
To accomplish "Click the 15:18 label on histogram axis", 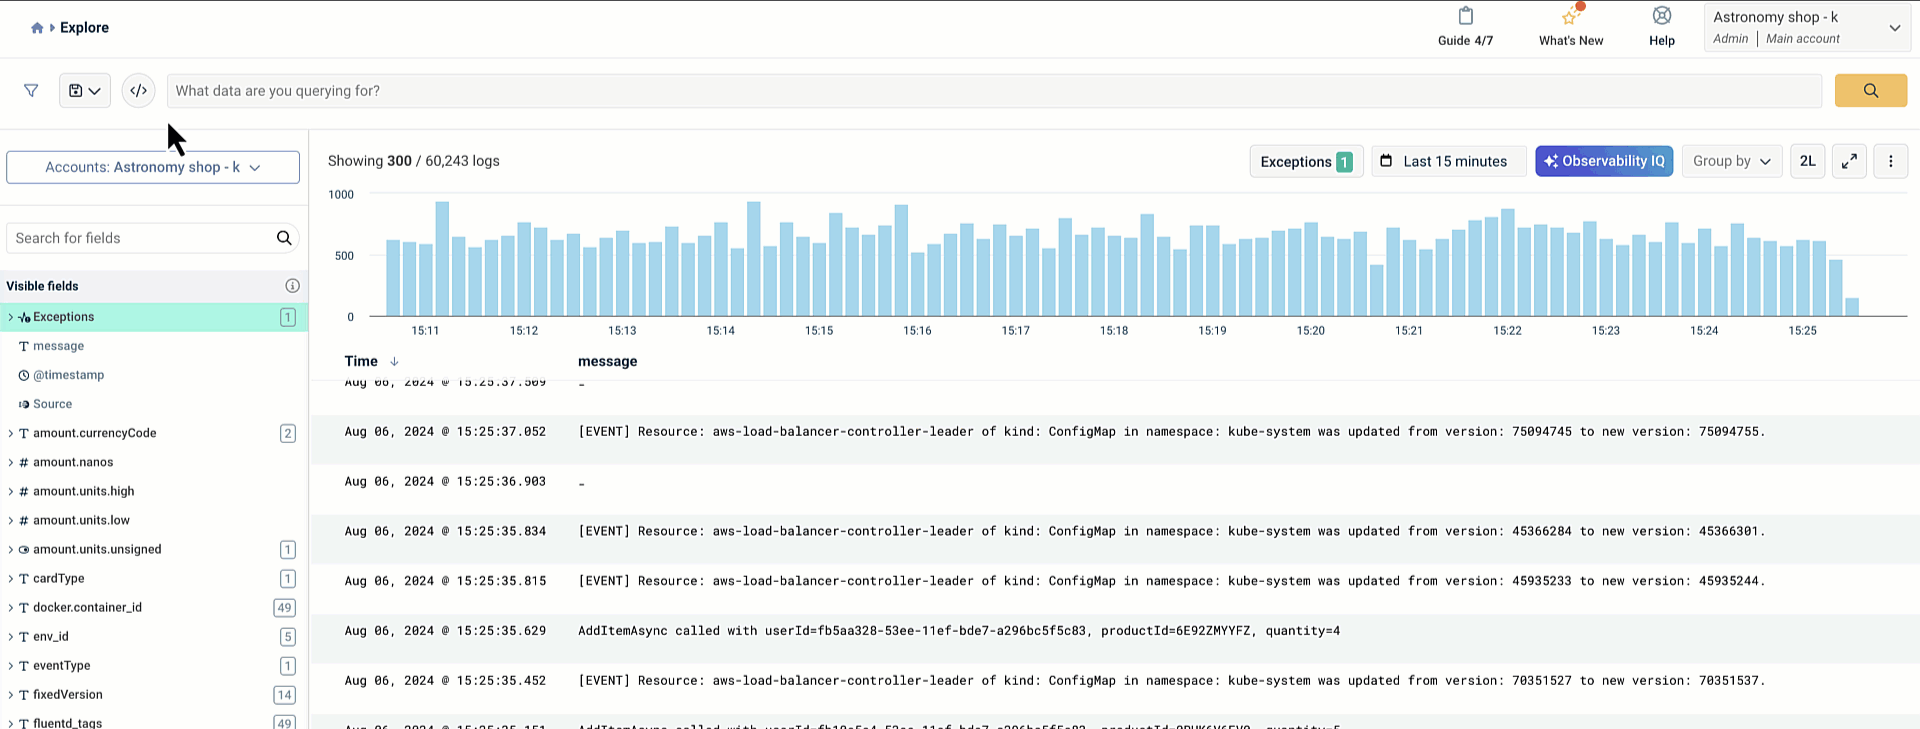I will point(1114,330).
